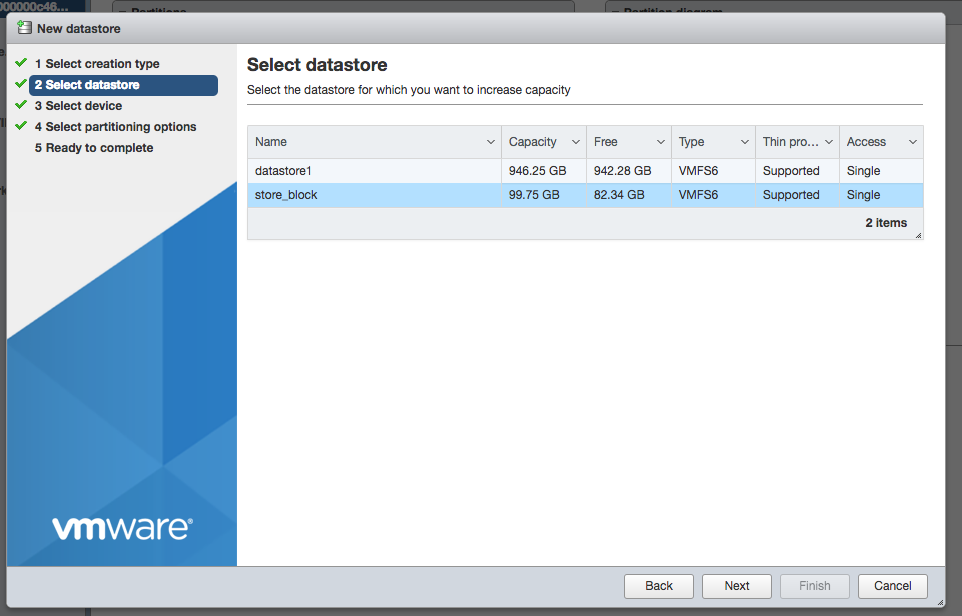Click the 2 items count label
Screen dimensions: 962x616
click(x=886, y=223)
